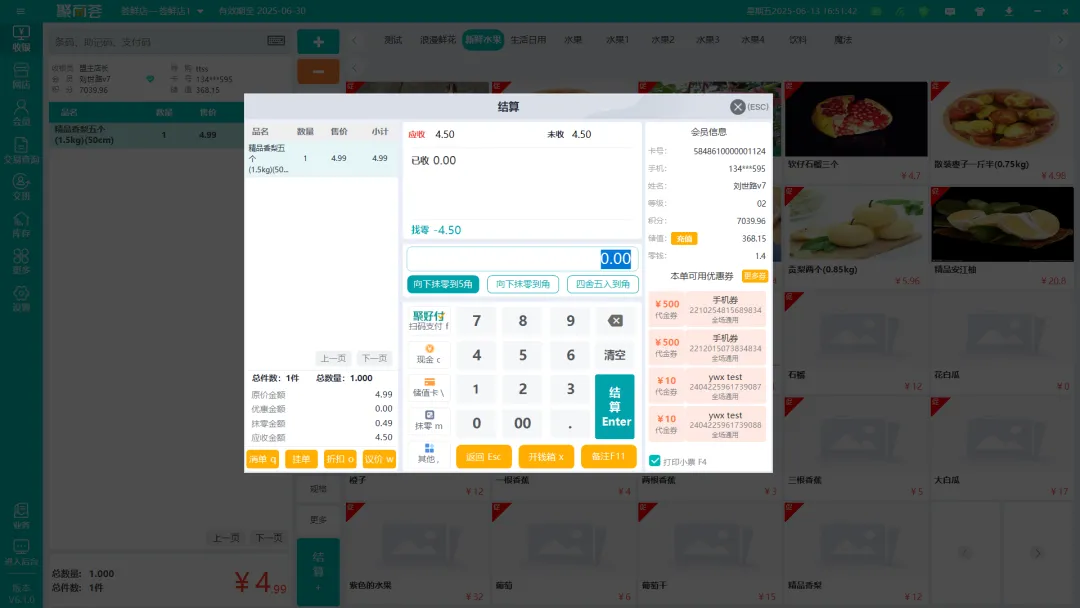Click the backspace icon on the keypad
Screen dimensions: 1080x608
click(615, 321)
